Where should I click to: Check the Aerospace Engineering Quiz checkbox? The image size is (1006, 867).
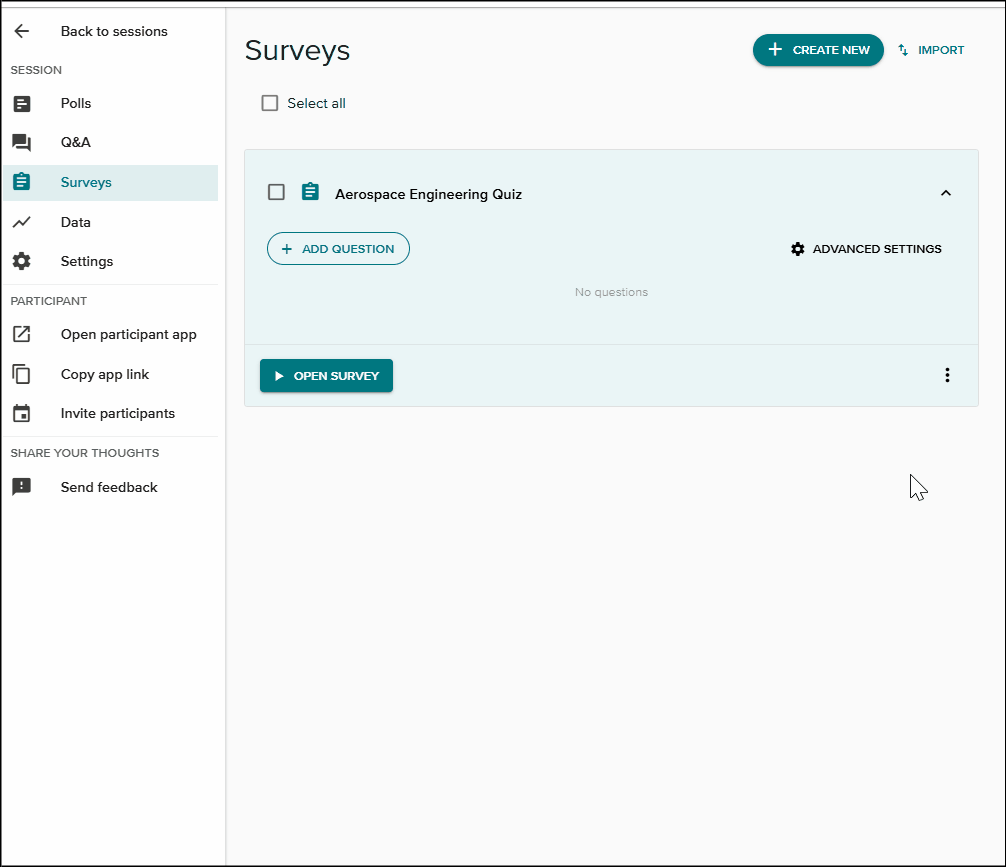pyautogui.click(x=276, y=192)
